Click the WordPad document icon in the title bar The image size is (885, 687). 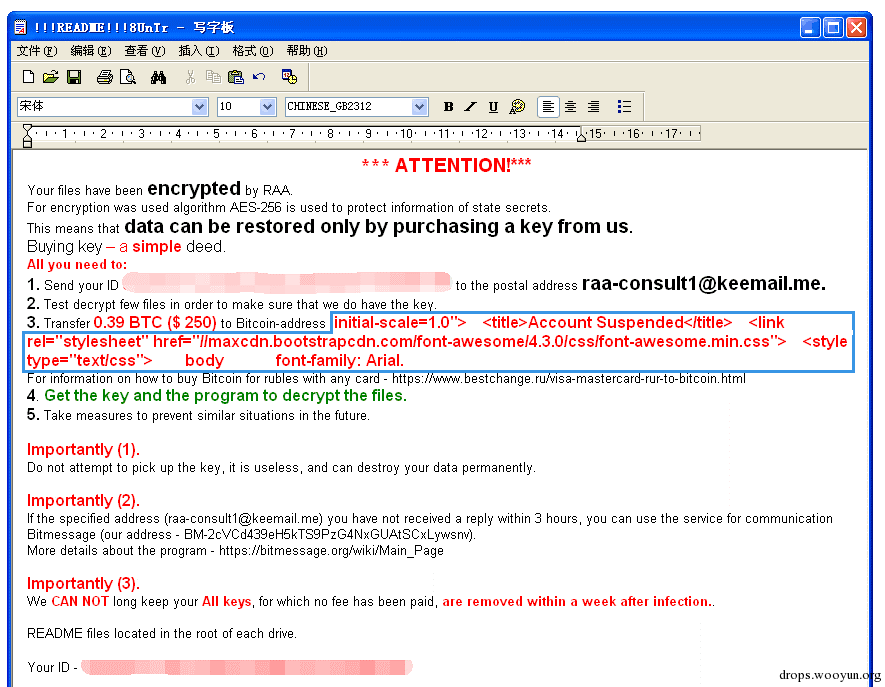[x=21, y=27]
